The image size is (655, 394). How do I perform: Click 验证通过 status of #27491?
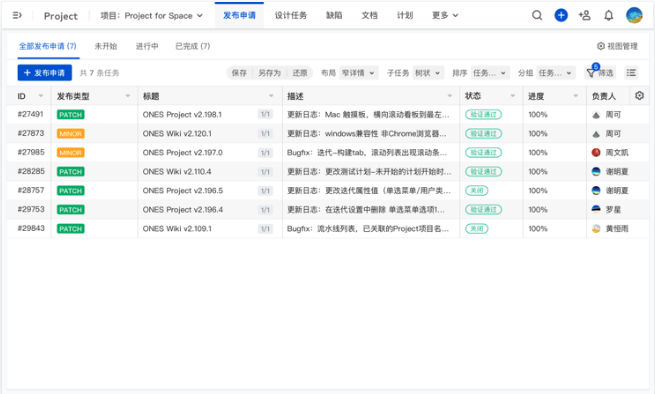(483, 114)
